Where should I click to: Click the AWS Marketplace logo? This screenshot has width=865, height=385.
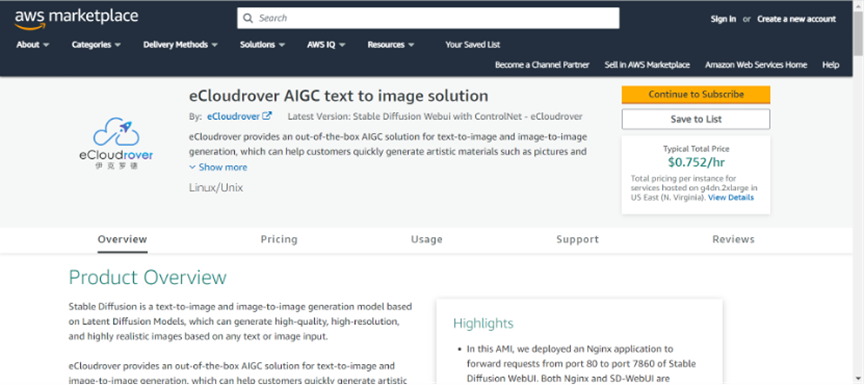click(76, 18)
